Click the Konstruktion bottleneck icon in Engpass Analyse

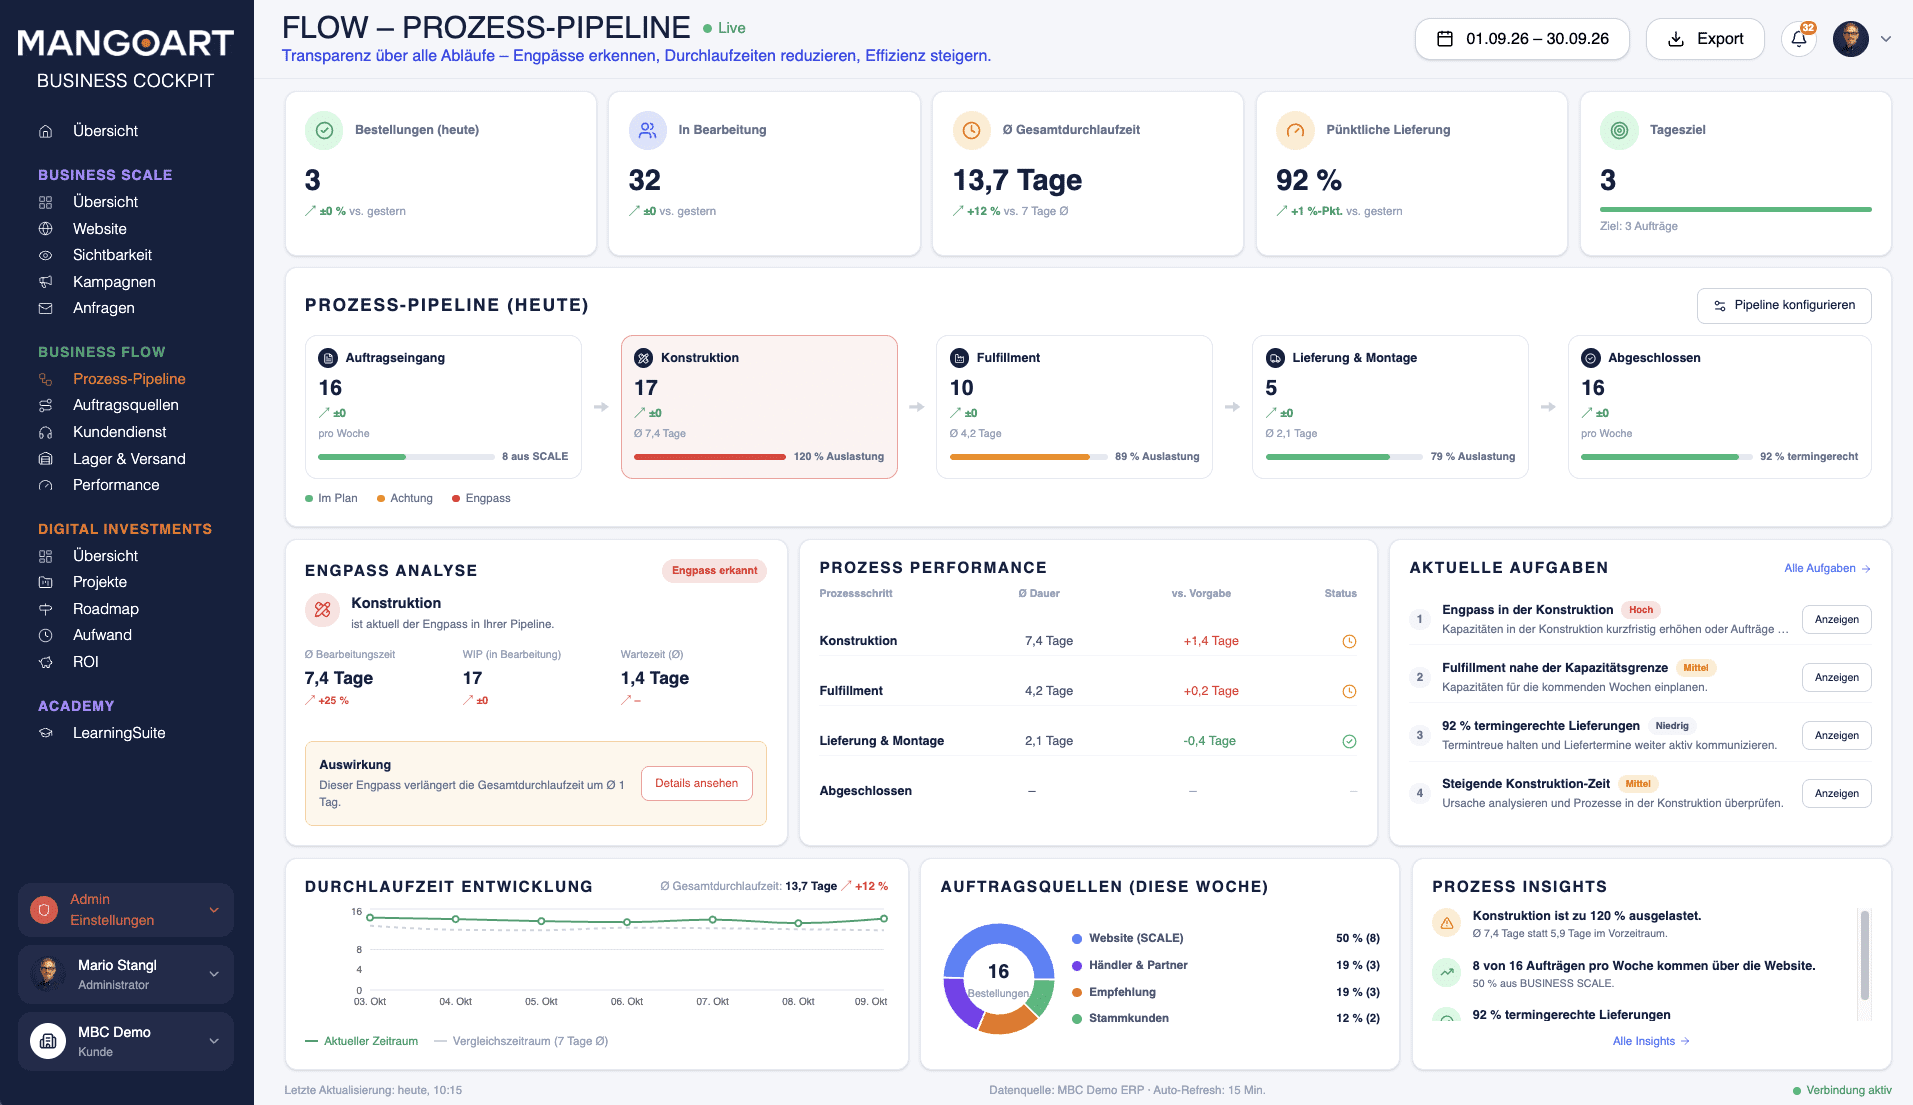(x=323, y=609)
